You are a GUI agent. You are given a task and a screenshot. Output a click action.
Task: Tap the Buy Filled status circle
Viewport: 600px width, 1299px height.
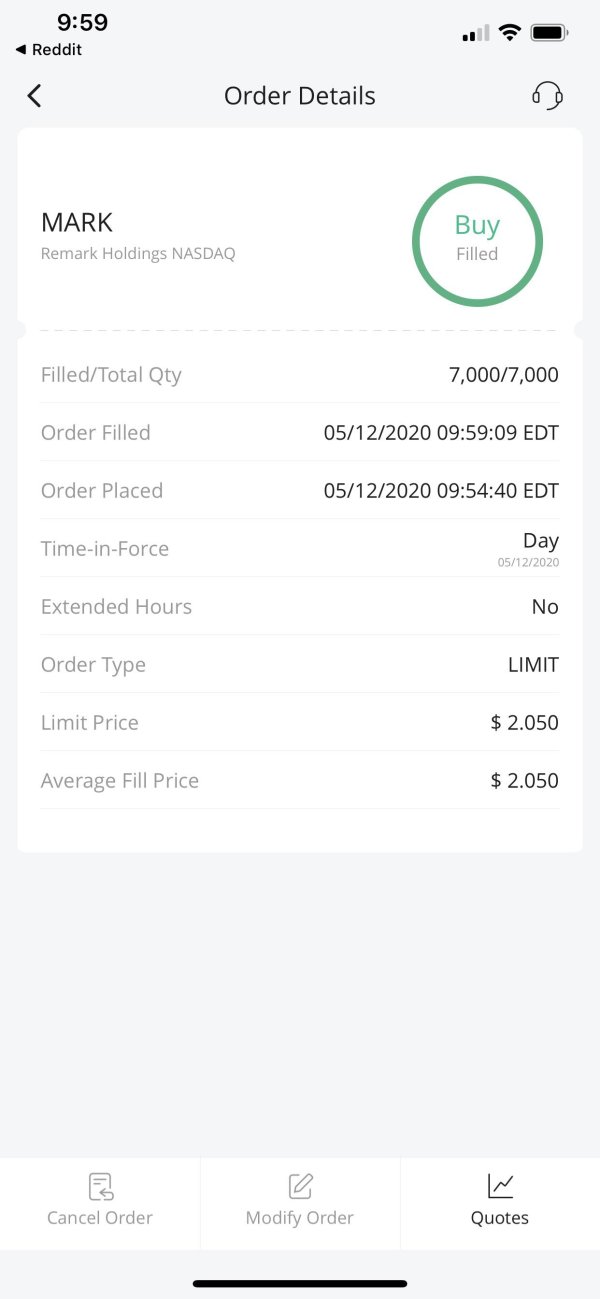pyautogui.click(x=477, y=240)
